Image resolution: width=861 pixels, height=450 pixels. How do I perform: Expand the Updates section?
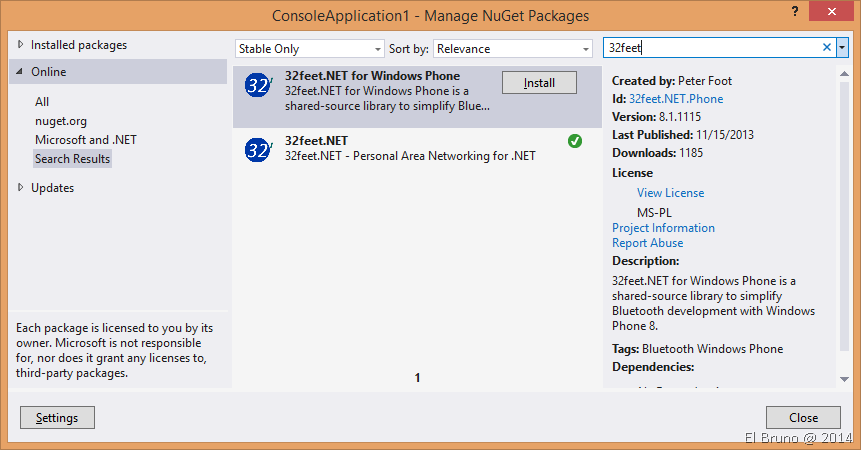coord(22,187)
